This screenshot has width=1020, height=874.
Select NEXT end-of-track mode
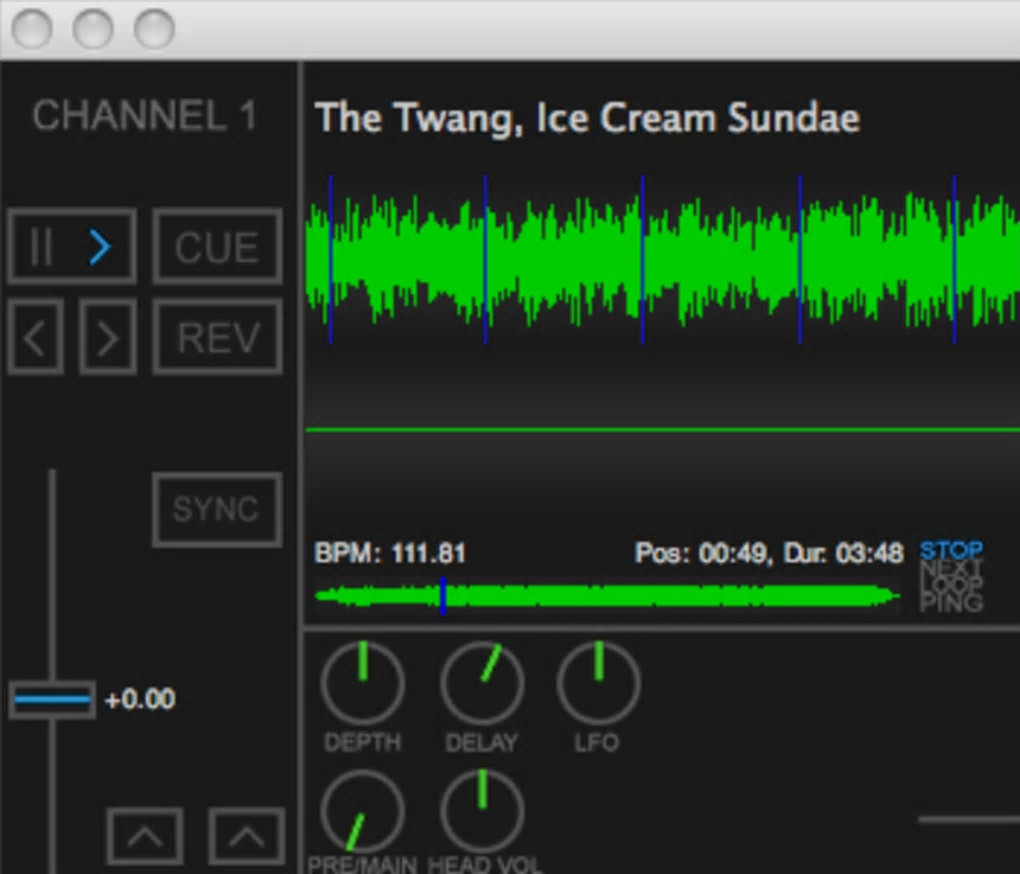(x=951, y=568)
